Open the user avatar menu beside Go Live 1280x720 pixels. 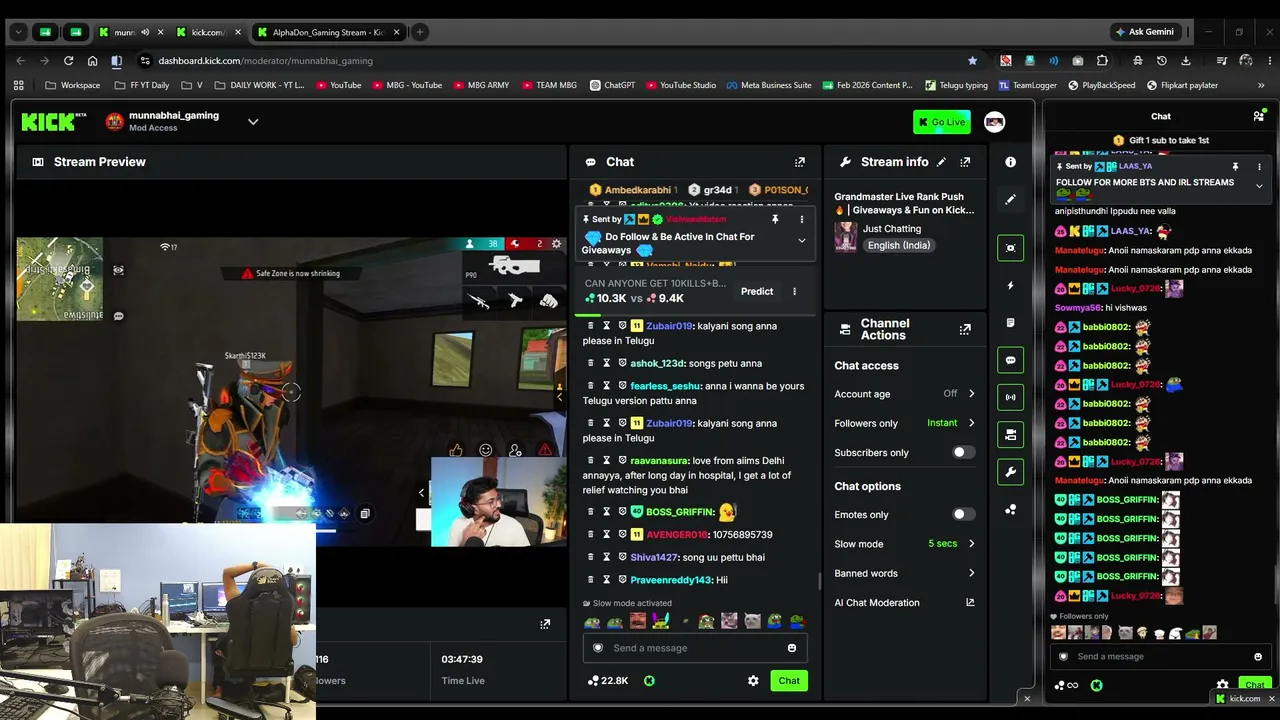tap(994, 122)
